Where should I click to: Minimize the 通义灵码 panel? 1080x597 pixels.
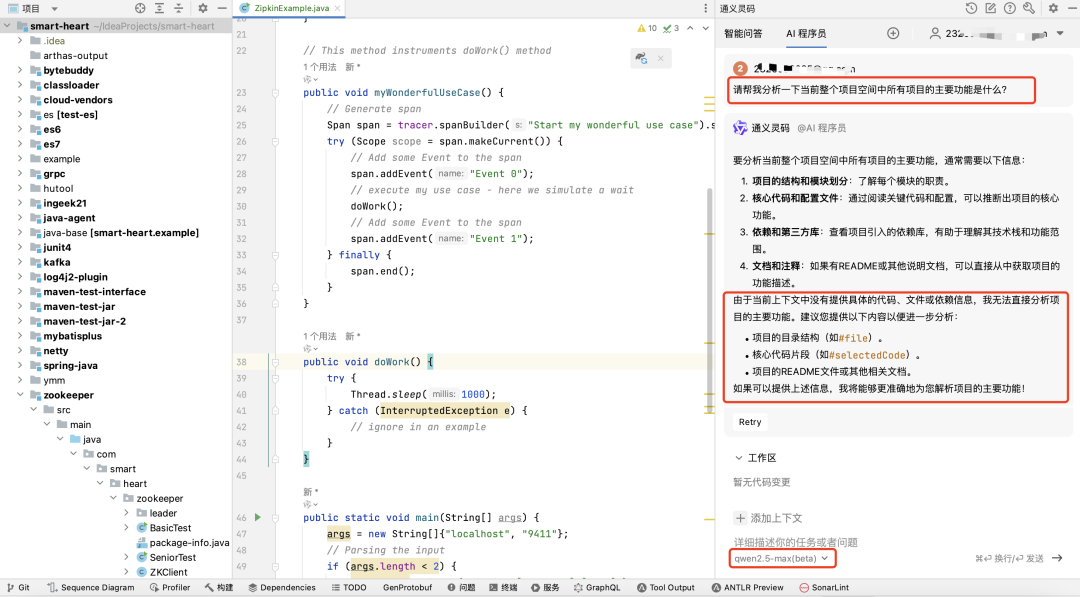[1072, 8]
